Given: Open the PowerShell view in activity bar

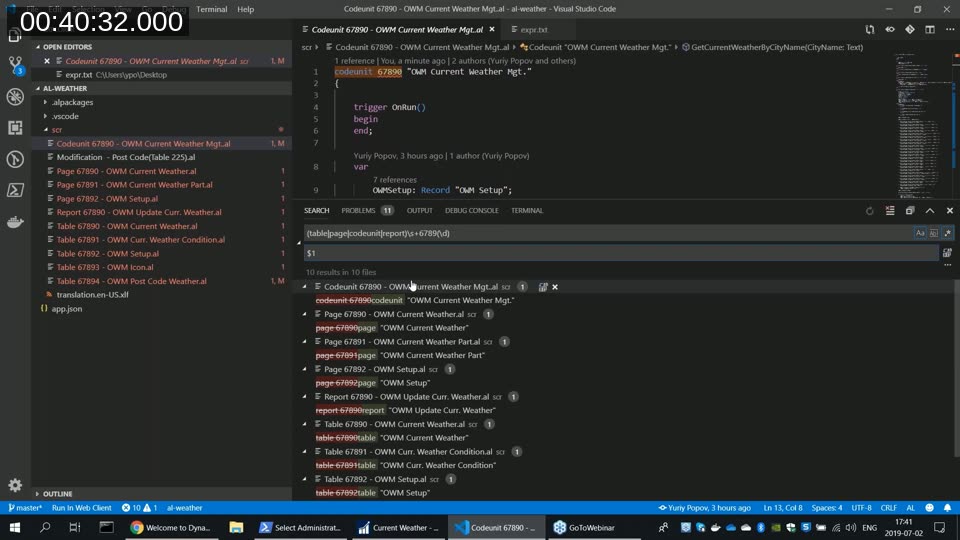Looking at the screenshot, I should click(x=15, y=190).
